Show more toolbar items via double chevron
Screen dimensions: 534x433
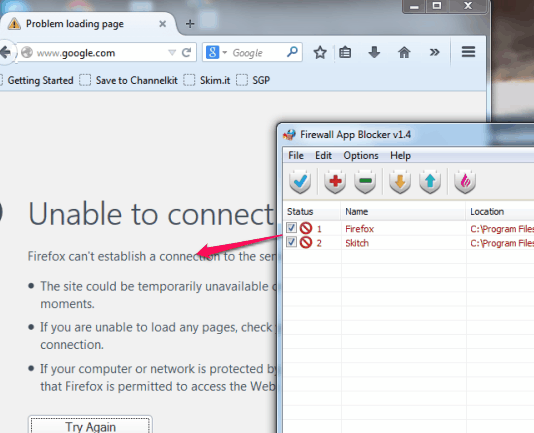[x=434, y=52]
